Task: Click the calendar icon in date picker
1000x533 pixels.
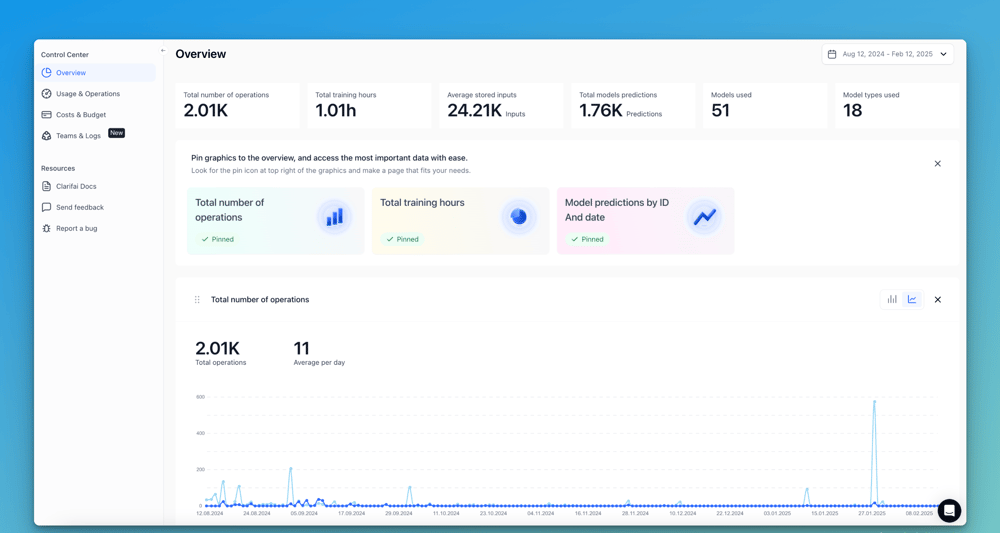Action: (x=832, y=55)
